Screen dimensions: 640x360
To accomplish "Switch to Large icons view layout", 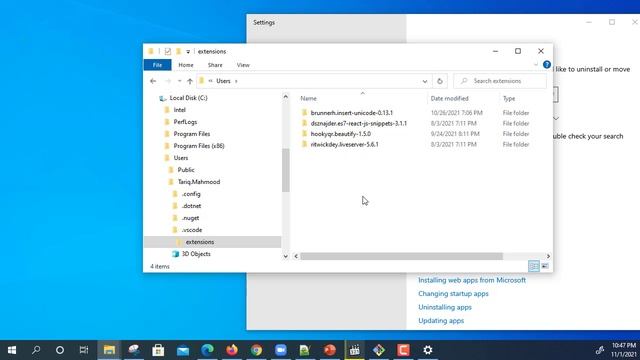I will click(x=545, y=266).
